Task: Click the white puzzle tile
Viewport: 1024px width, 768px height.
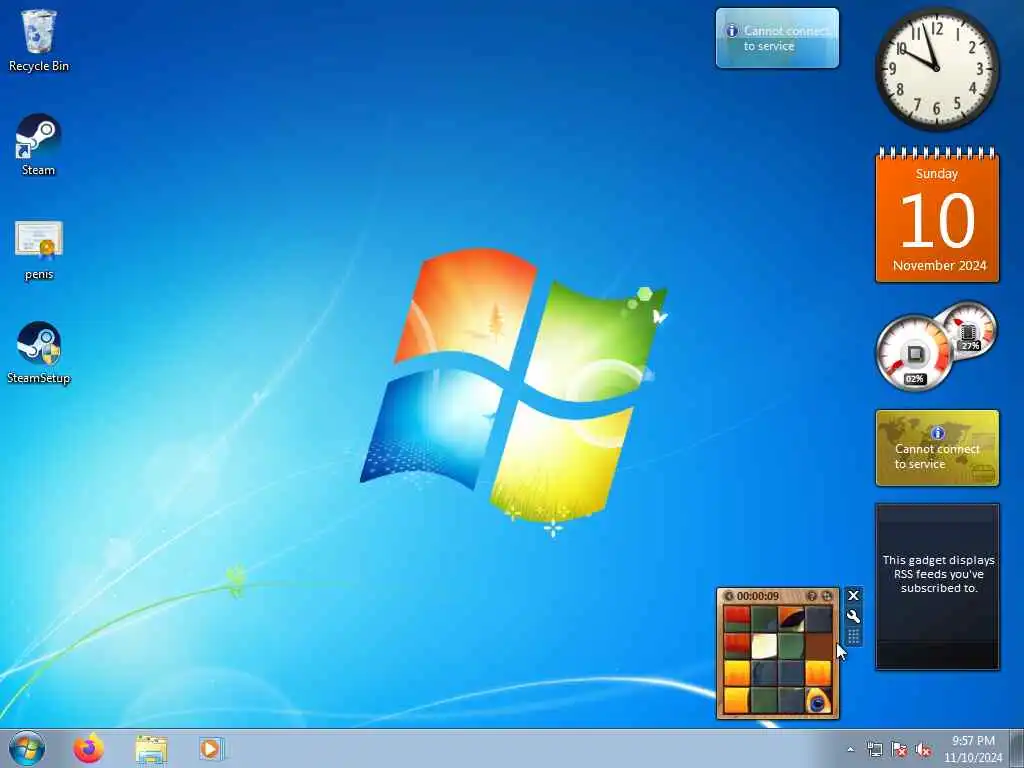Action: tap(764, 647)
